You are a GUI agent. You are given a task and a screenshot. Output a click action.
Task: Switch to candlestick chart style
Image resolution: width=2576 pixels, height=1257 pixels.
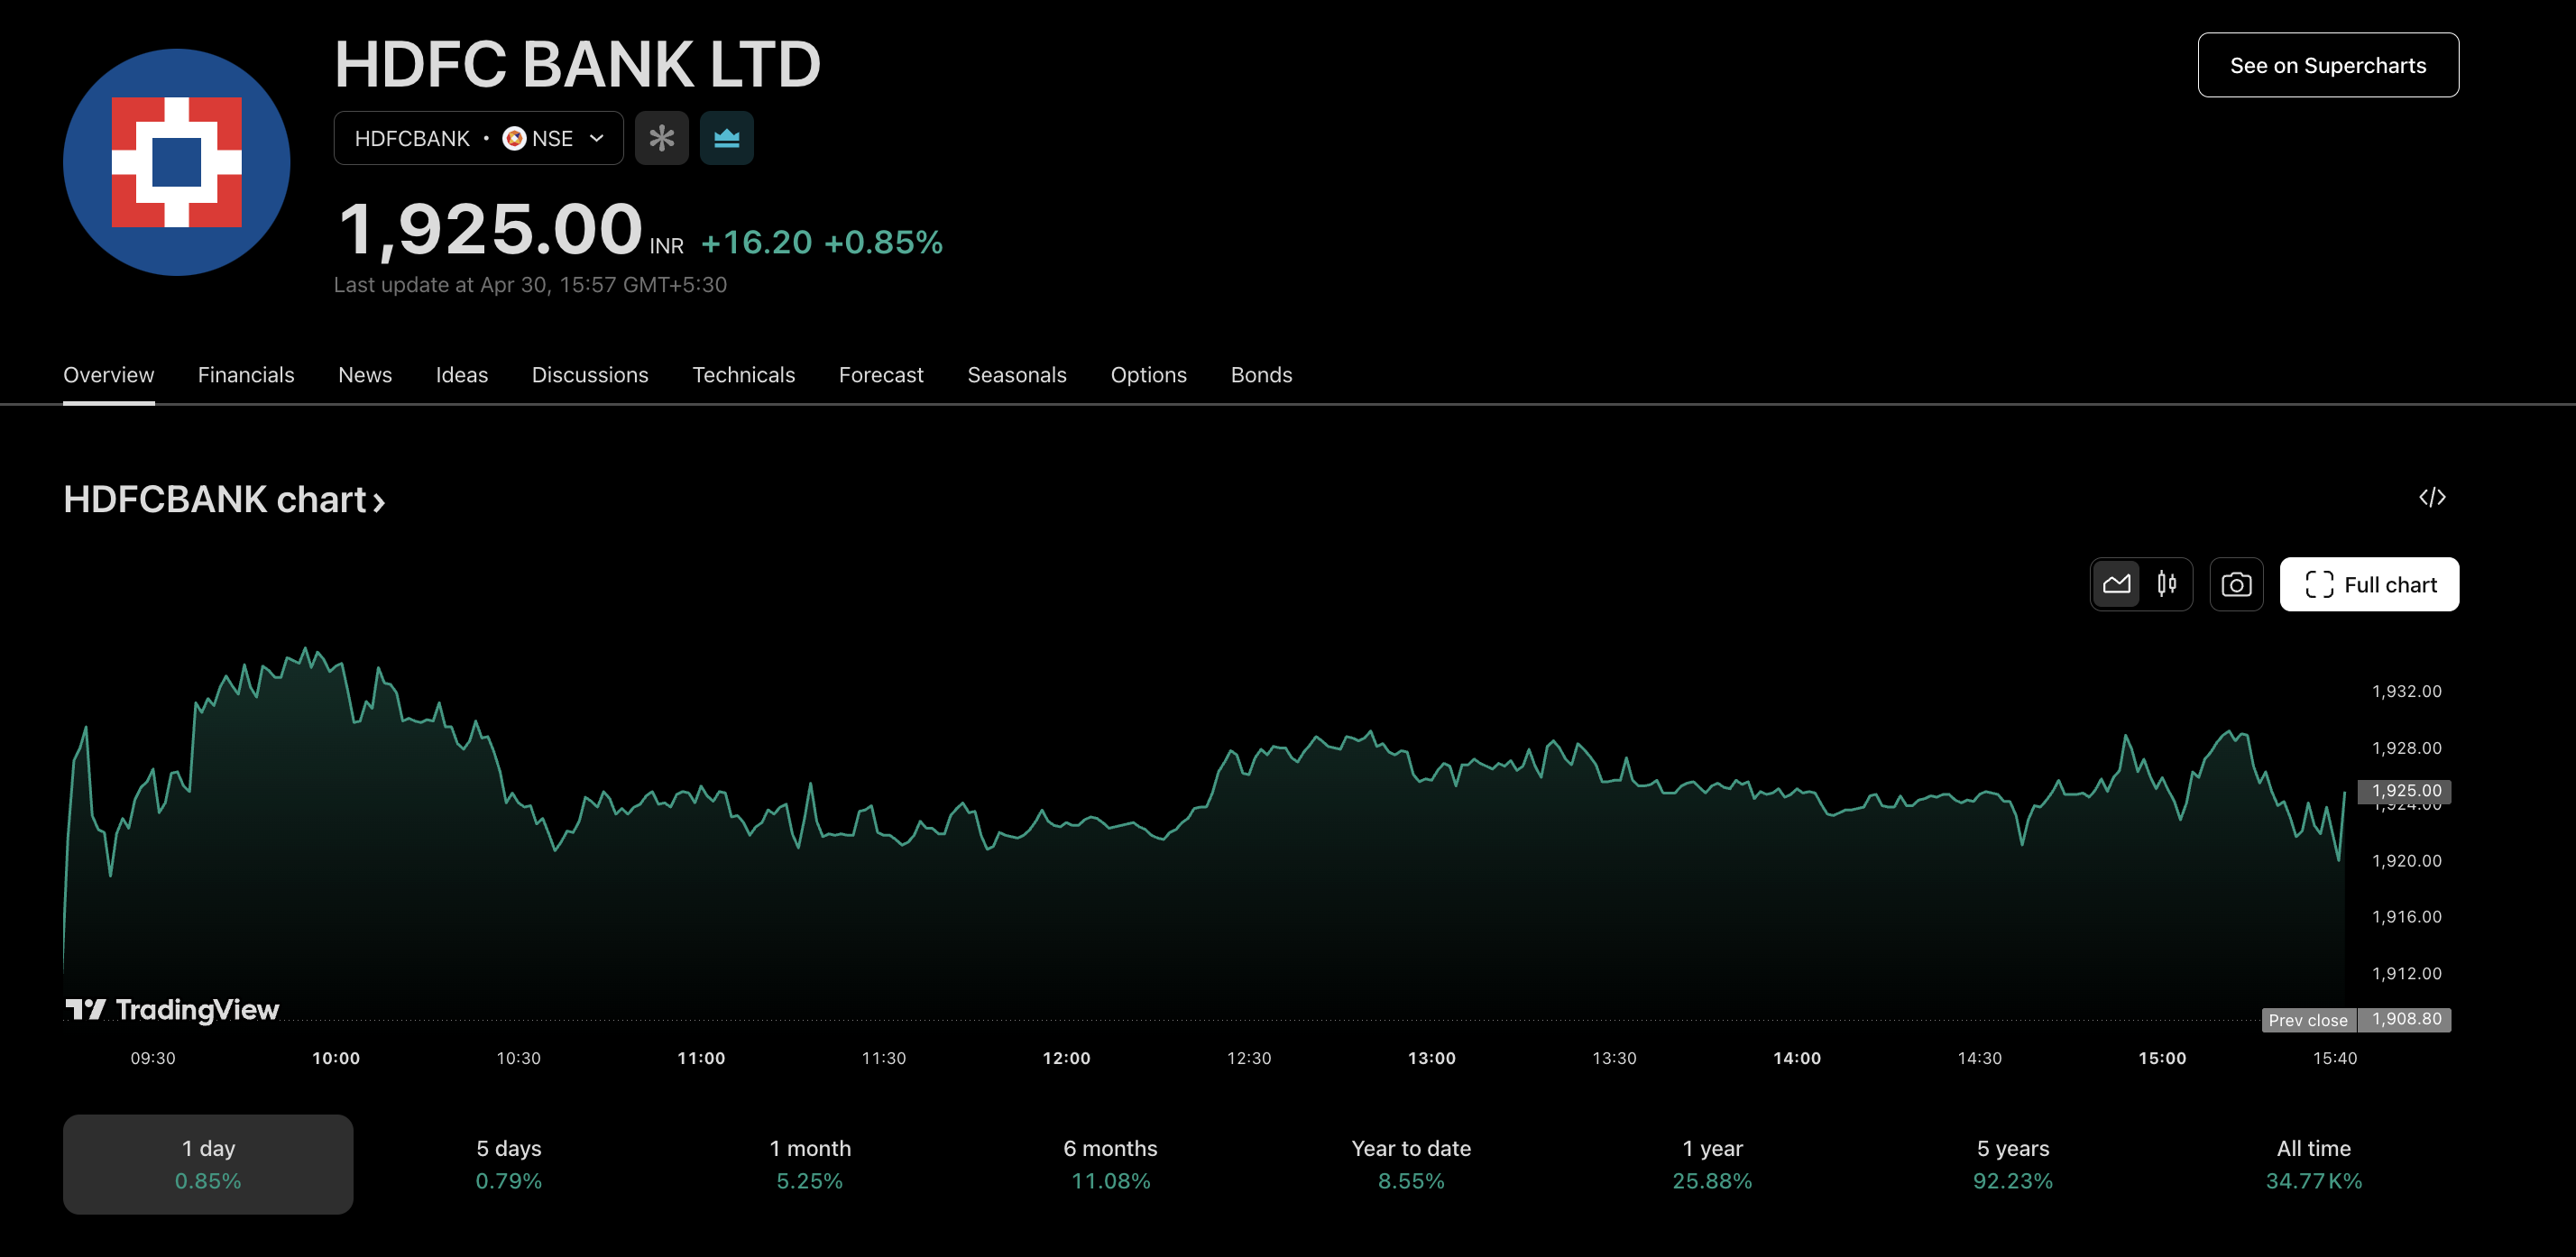point(2166,584)
